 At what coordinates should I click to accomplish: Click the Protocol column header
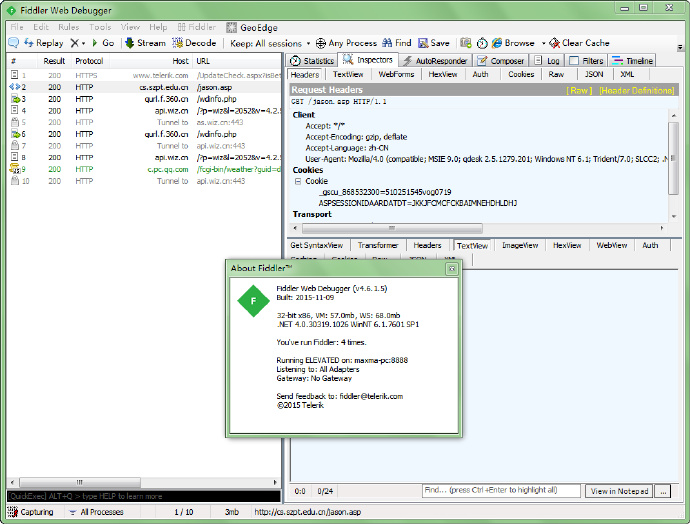[89, 61]
